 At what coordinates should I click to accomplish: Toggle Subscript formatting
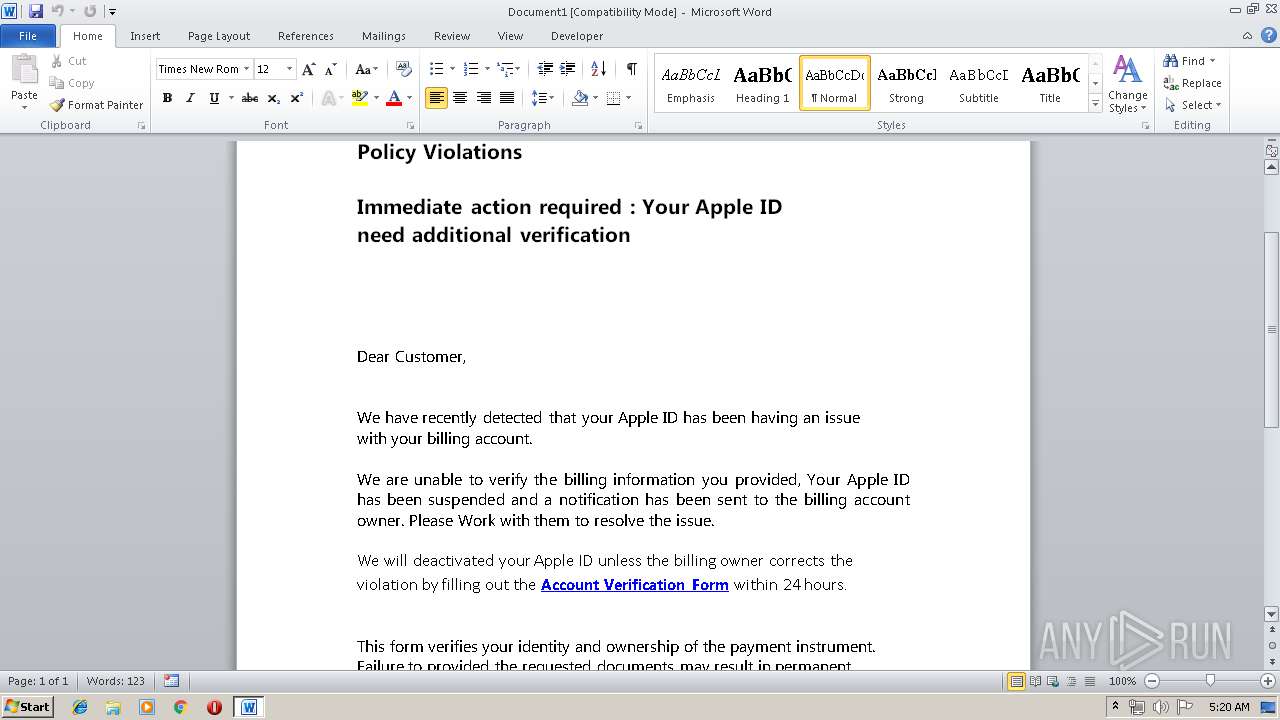(274, 98)
